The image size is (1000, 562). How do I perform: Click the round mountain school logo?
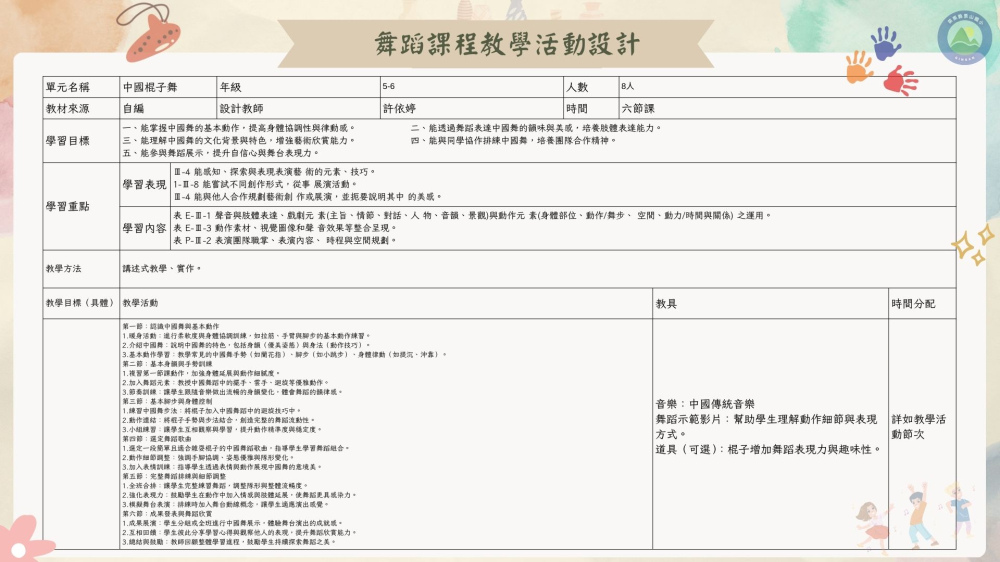click(x=964, y=37)
